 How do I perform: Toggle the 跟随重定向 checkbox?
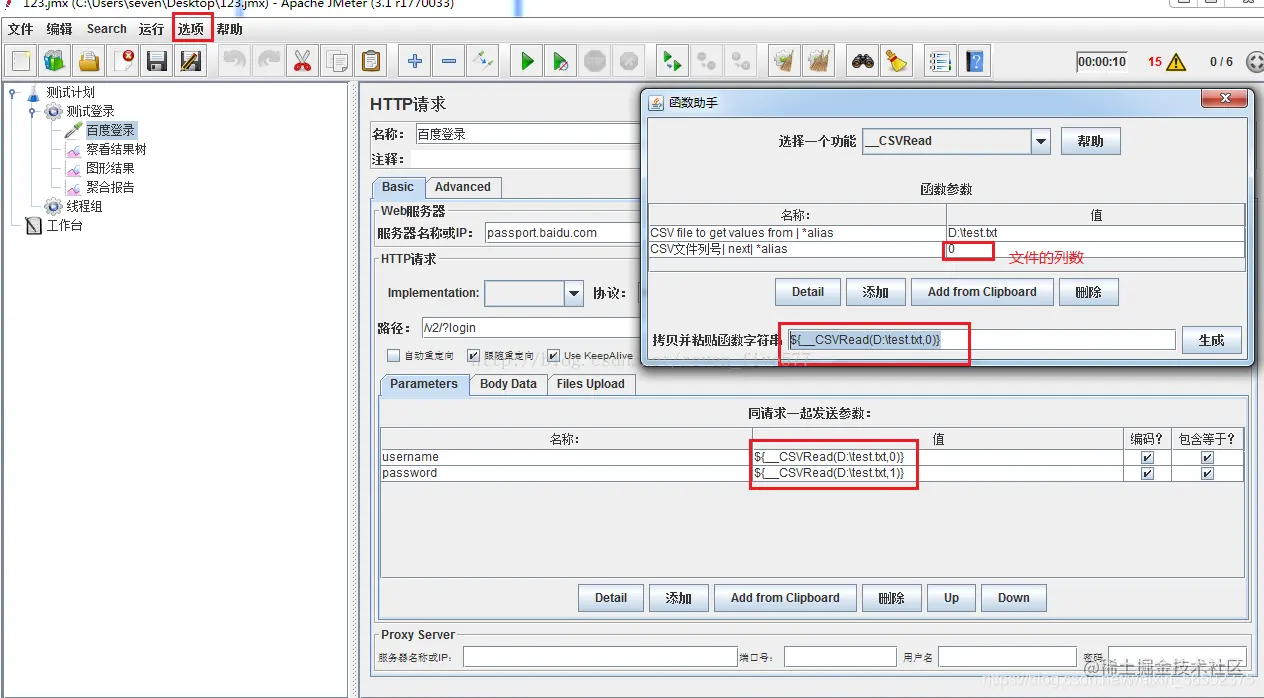click(x=474, y=356)
